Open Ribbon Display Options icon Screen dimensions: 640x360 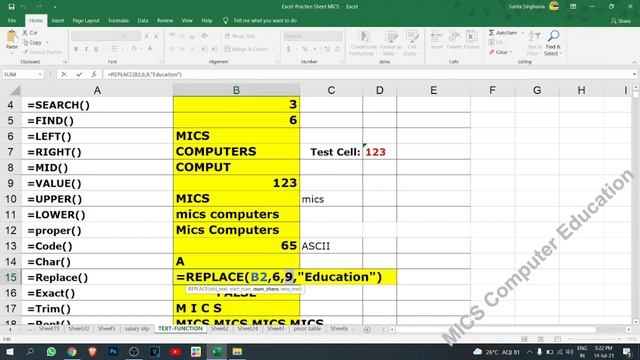click(573, 7)
